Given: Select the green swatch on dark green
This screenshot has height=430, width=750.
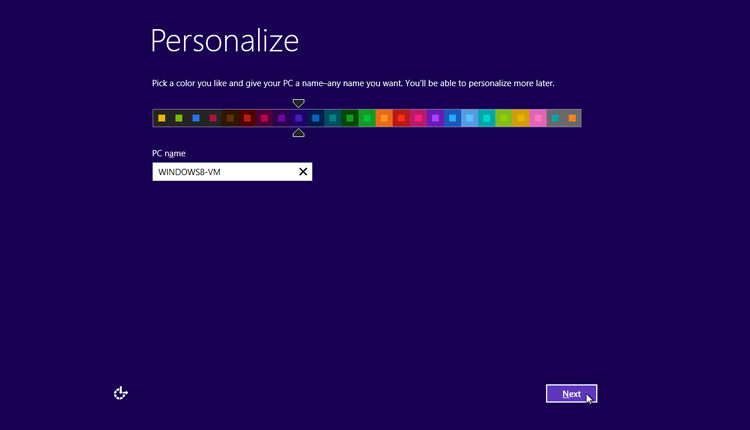Looking at the screenshot, I should pos(350,118).
